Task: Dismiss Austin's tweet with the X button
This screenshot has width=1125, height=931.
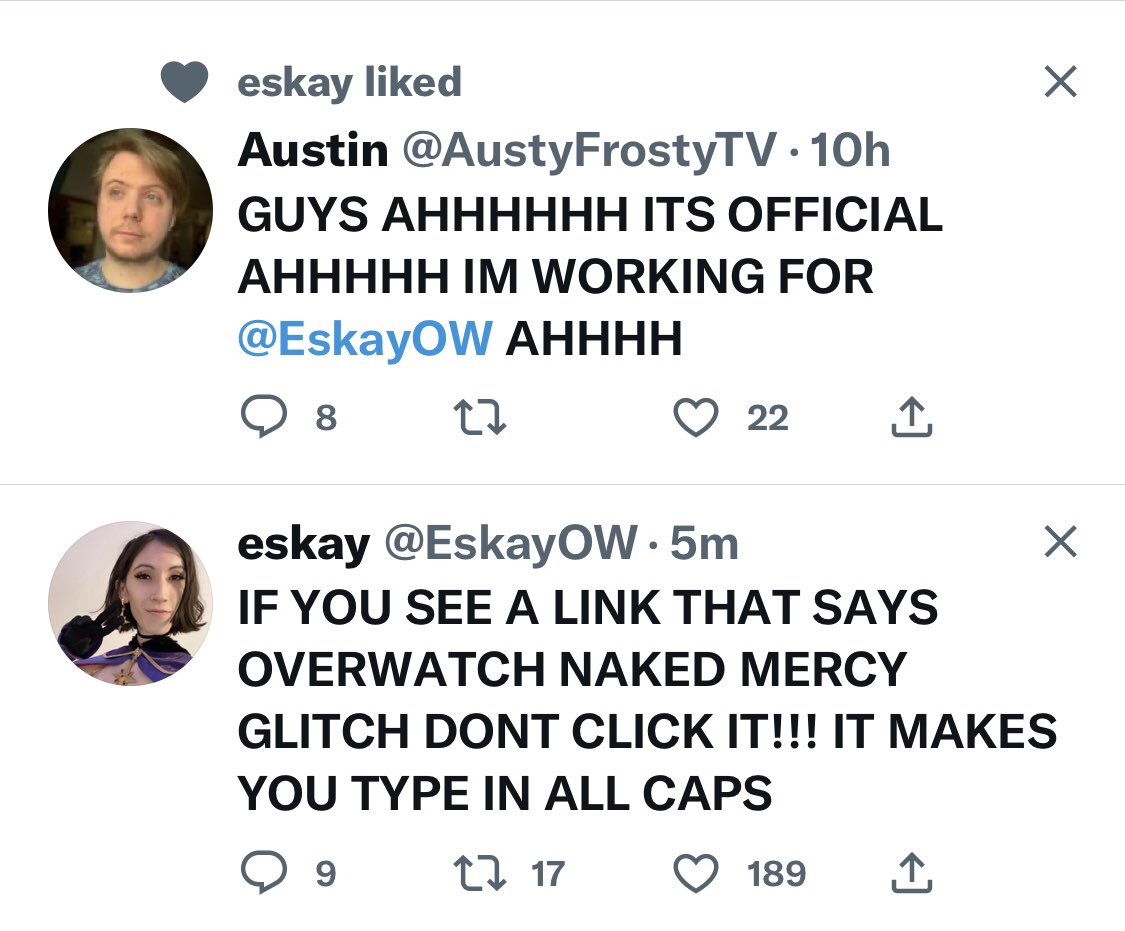Action: pyautogui.click(x=1060, y=81)
